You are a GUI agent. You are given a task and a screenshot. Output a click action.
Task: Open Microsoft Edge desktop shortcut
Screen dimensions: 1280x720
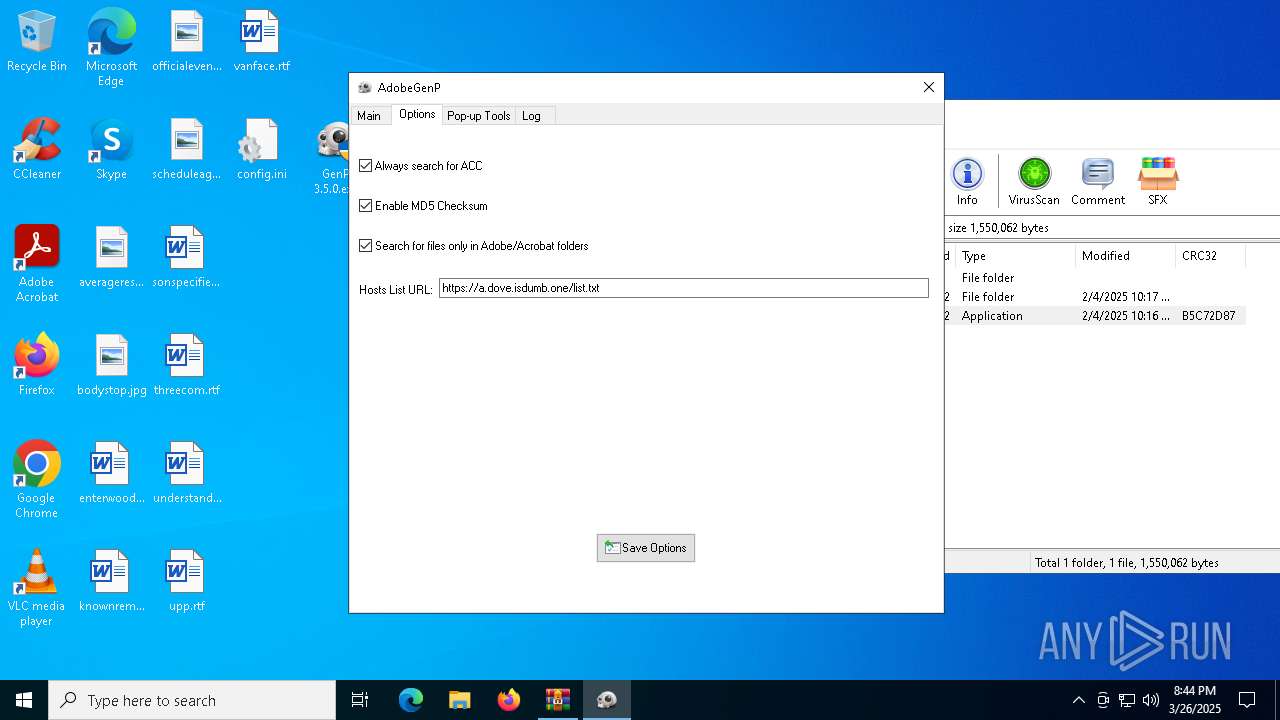[x=111, y=47]
